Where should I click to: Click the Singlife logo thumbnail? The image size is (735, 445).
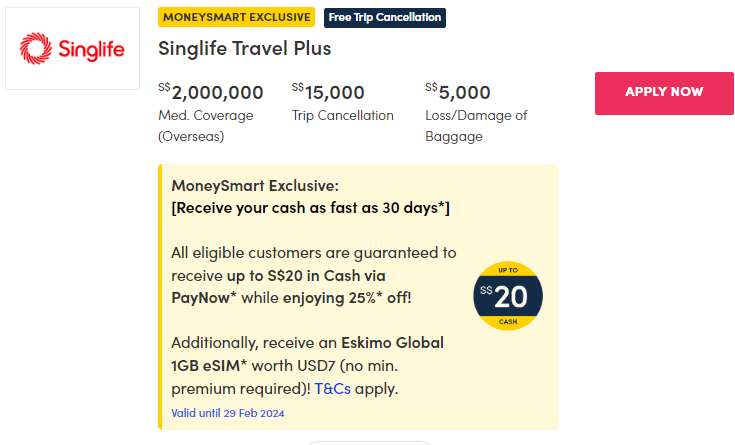click(x=73, y=48)
